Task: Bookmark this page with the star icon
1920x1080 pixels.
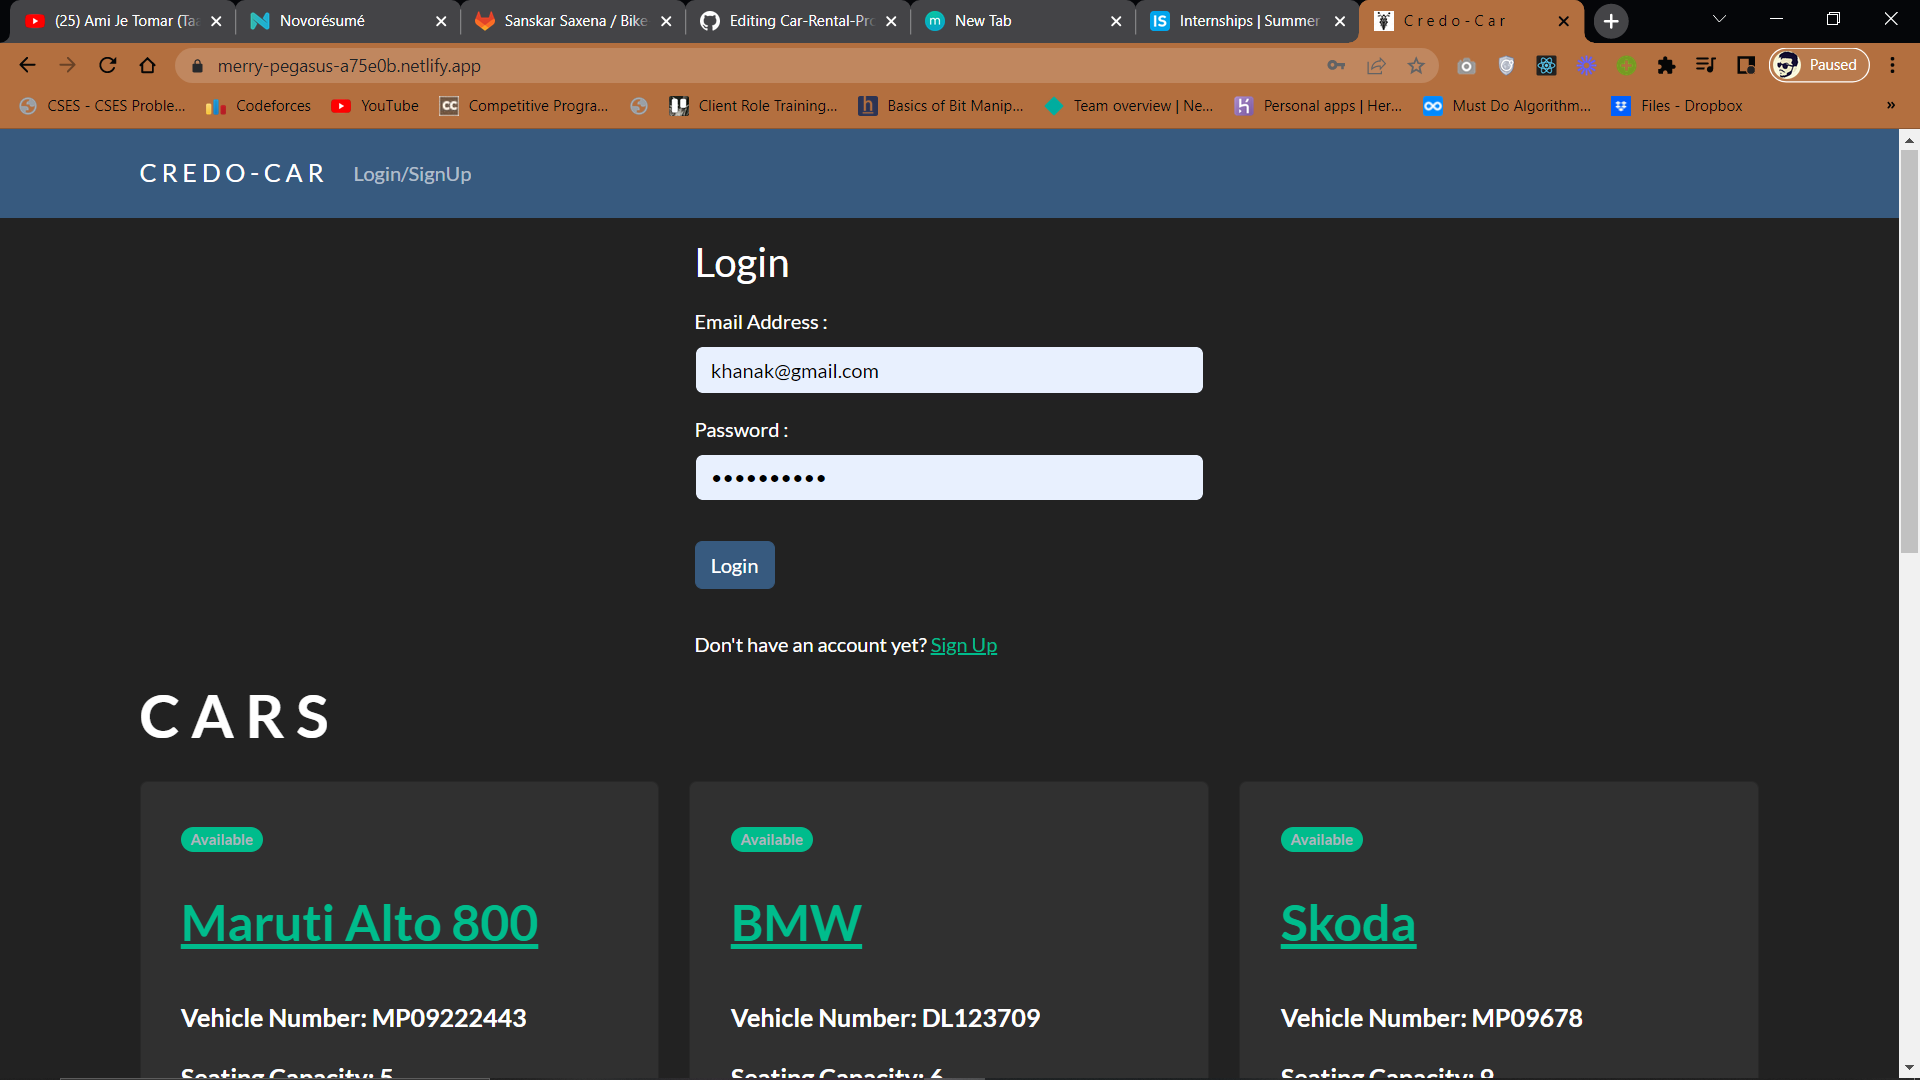Action: (x=1416, y=66)
